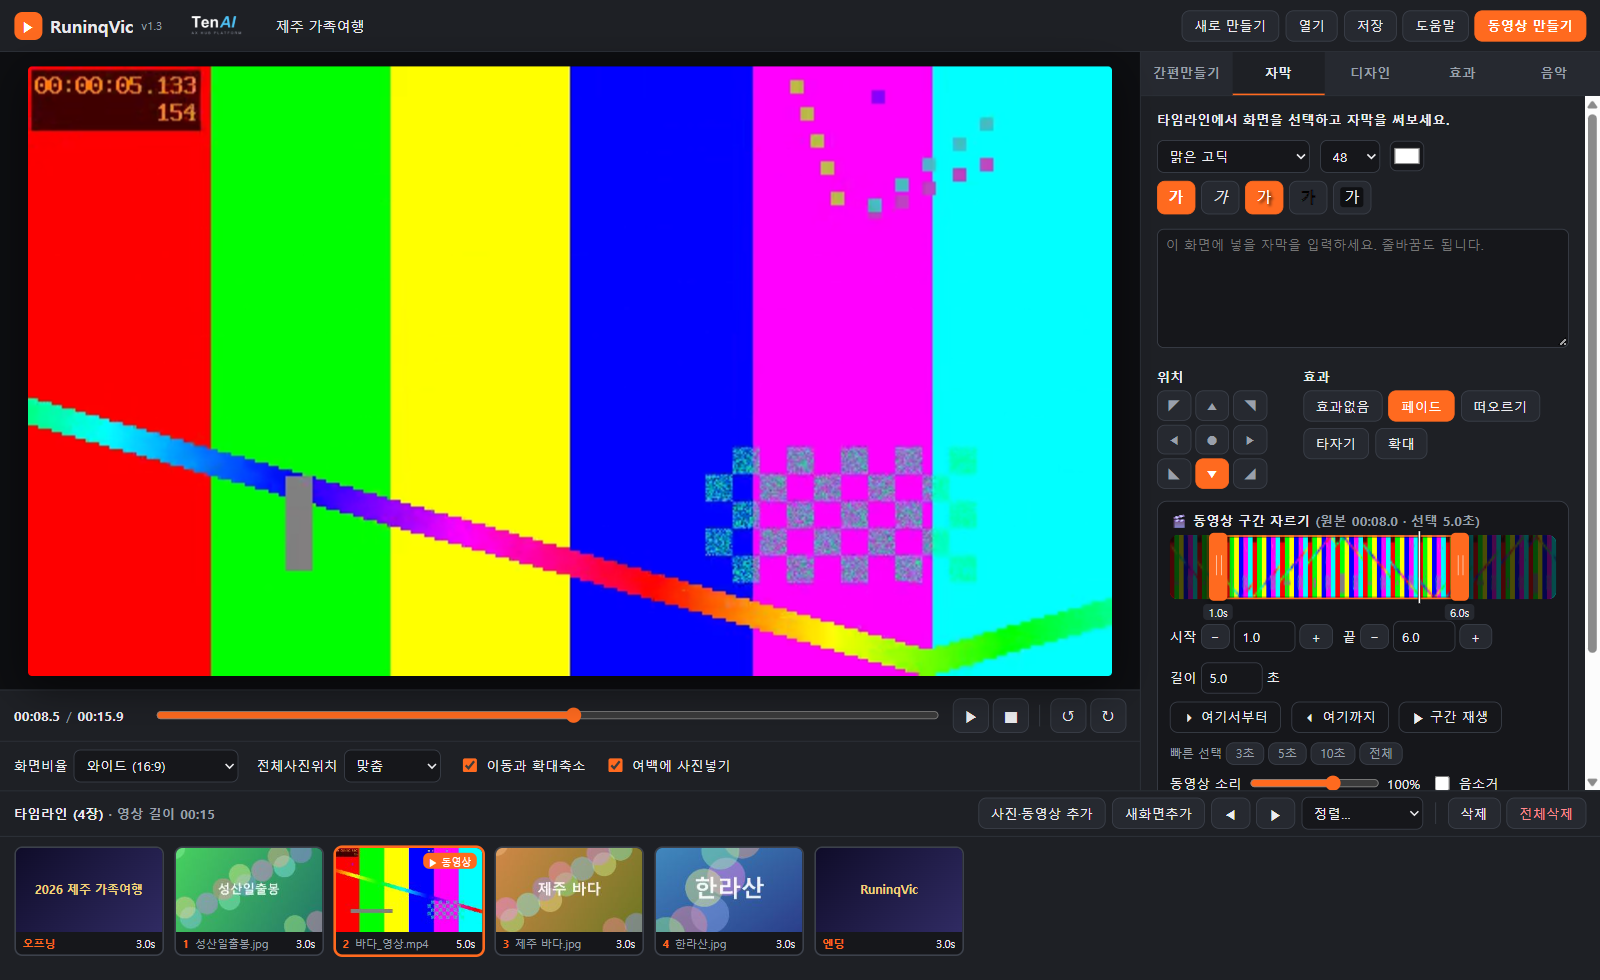The height and width of the screenshot is (980, 1600).
Task: Place subtitle at bottom-right position
Action: coord(1250,474)
